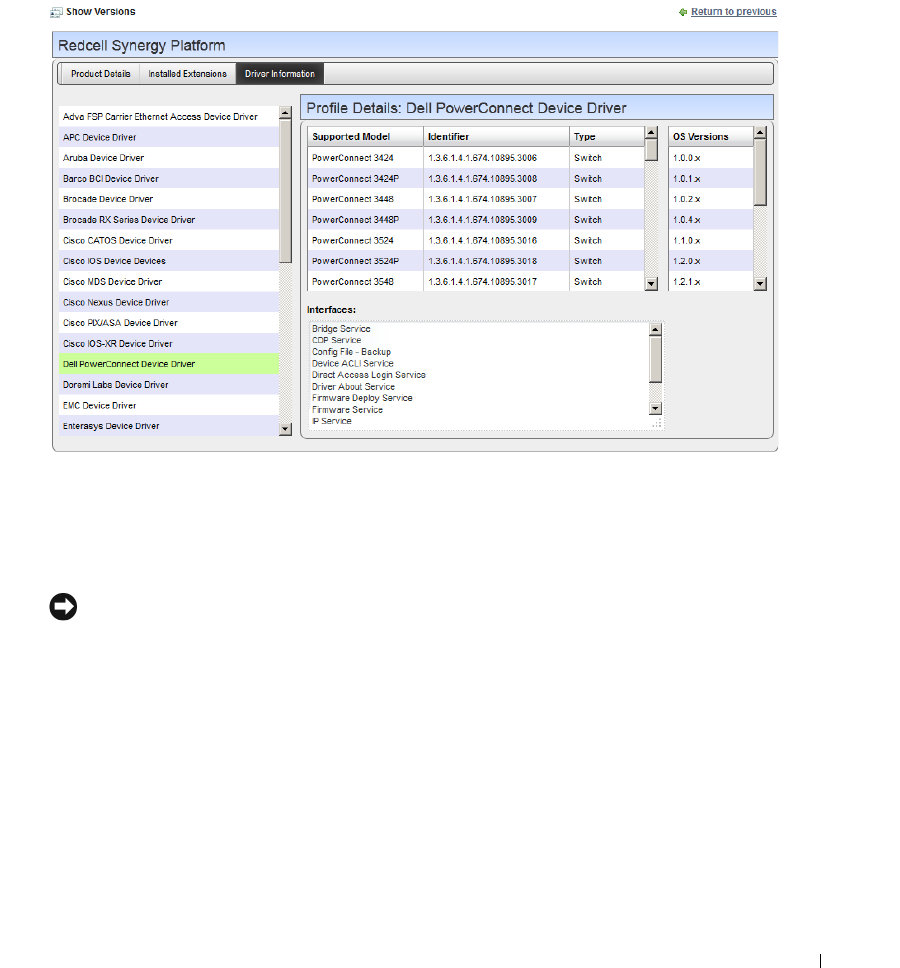Choose Cisco Nexus Device Driver

(x=169, y=302)
